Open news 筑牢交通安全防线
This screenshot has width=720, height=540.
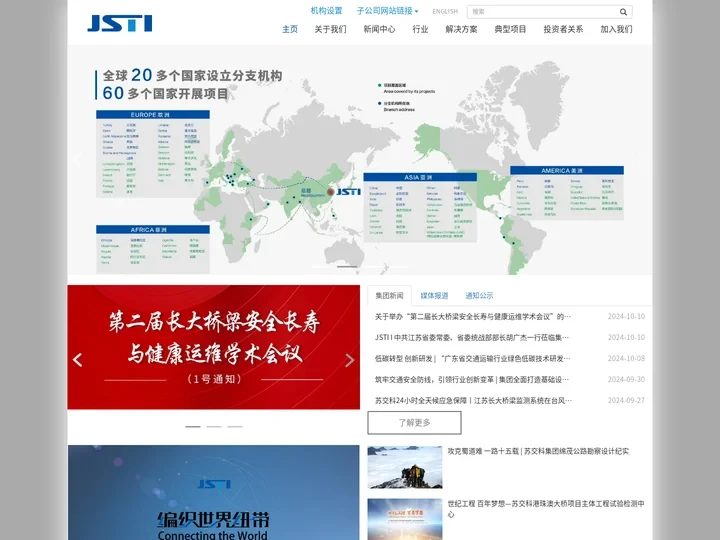tap(472, 379)
